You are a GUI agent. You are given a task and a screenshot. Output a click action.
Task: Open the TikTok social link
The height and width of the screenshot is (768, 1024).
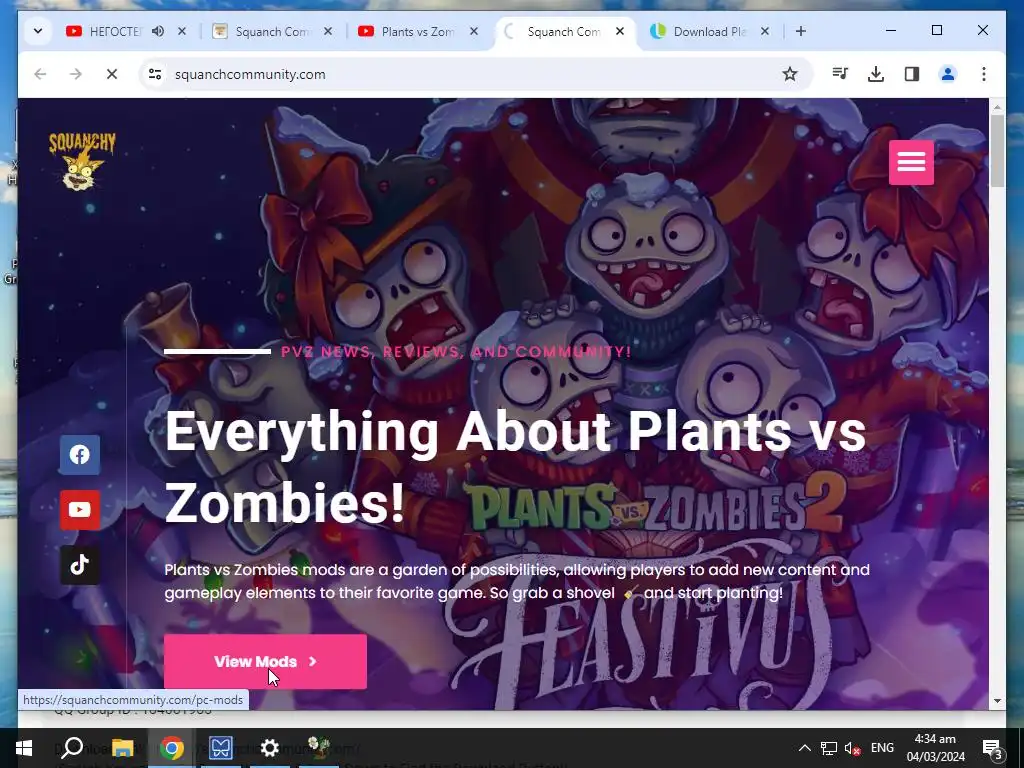coord(80,564)
